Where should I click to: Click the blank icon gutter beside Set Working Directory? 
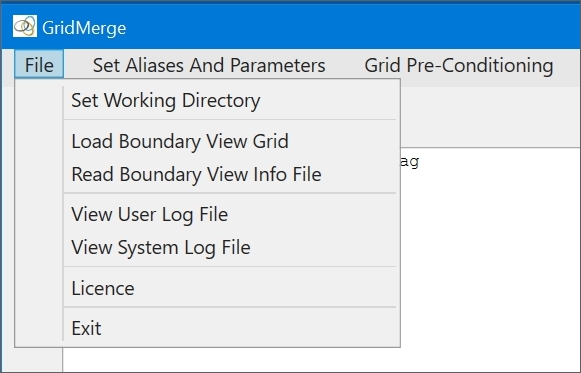(x=39, y=100)
